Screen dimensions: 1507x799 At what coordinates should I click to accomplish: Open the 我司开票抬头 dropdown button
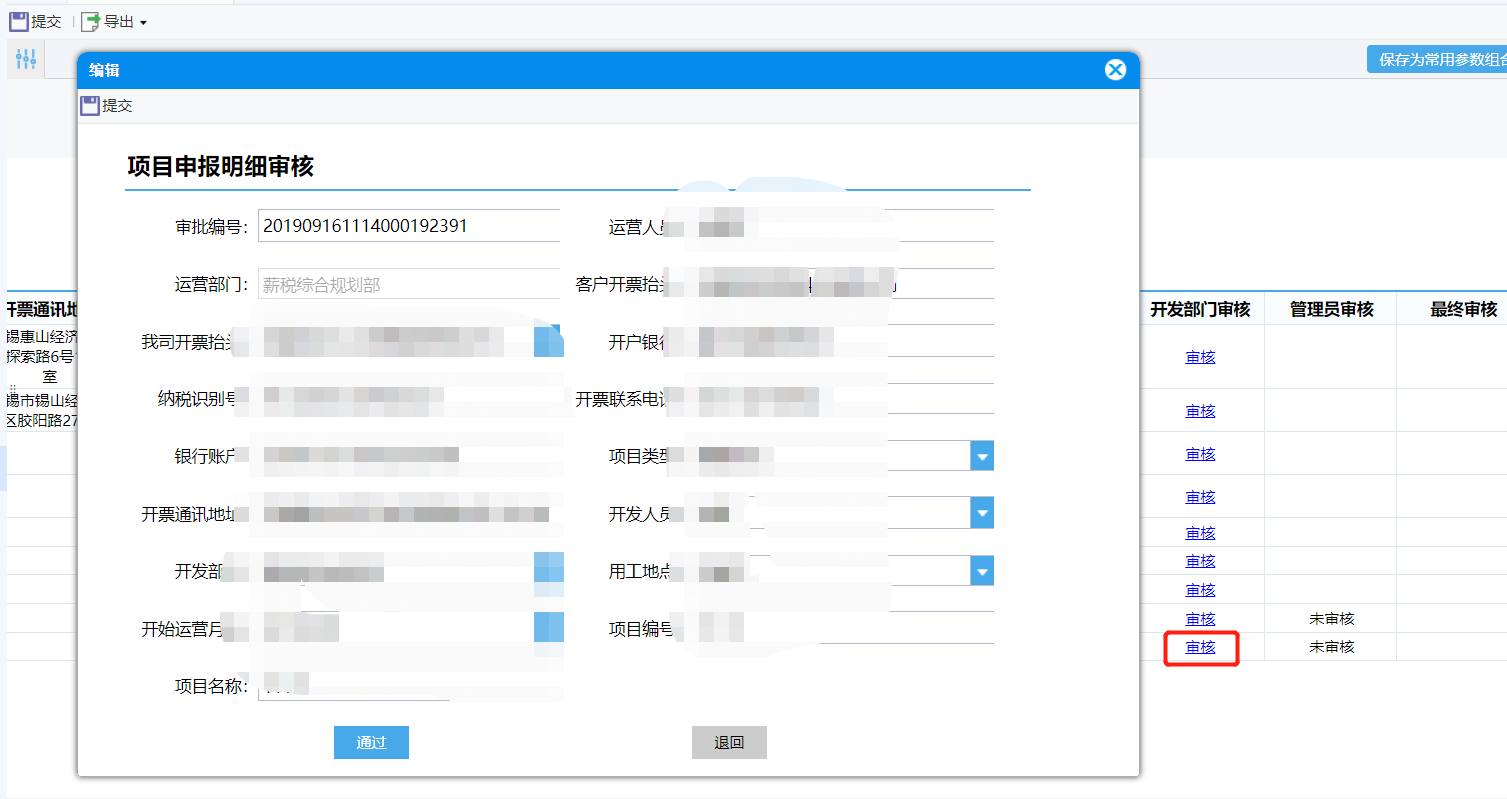[x=549, y=341]
